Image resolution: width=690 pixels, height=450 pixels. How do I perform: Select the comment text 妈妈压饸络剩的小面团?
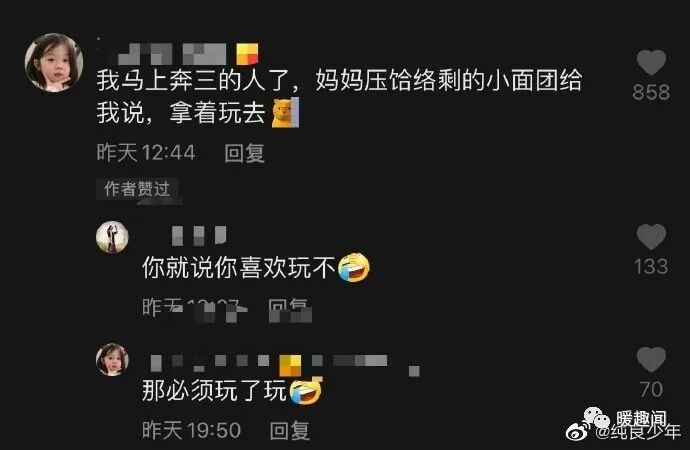437,81
